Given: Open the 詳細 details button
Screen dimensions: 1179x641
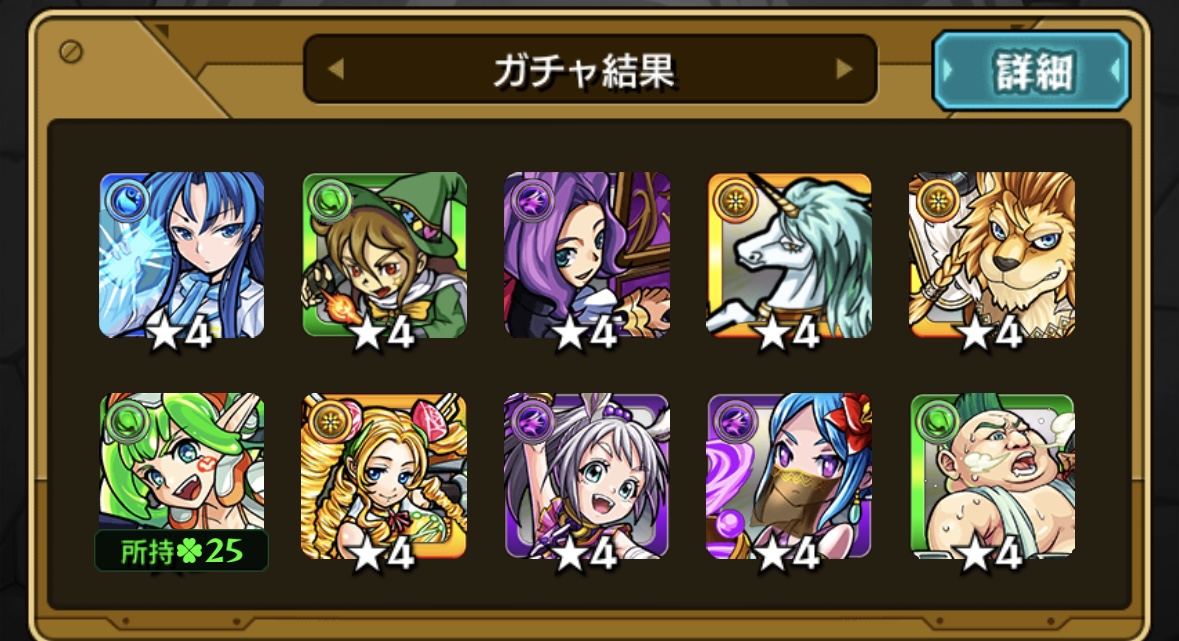Looking at the screenshot, I should coord(1031,71).
